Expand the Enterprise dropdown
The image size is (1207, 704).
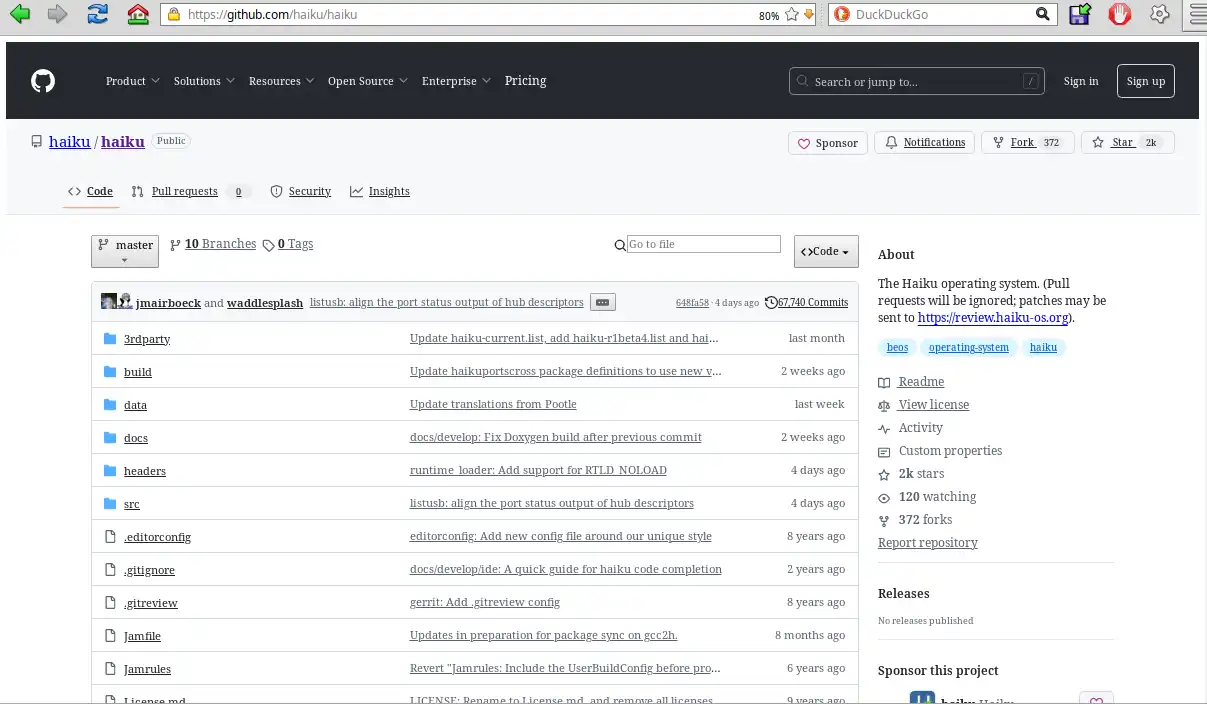point(456,81)
